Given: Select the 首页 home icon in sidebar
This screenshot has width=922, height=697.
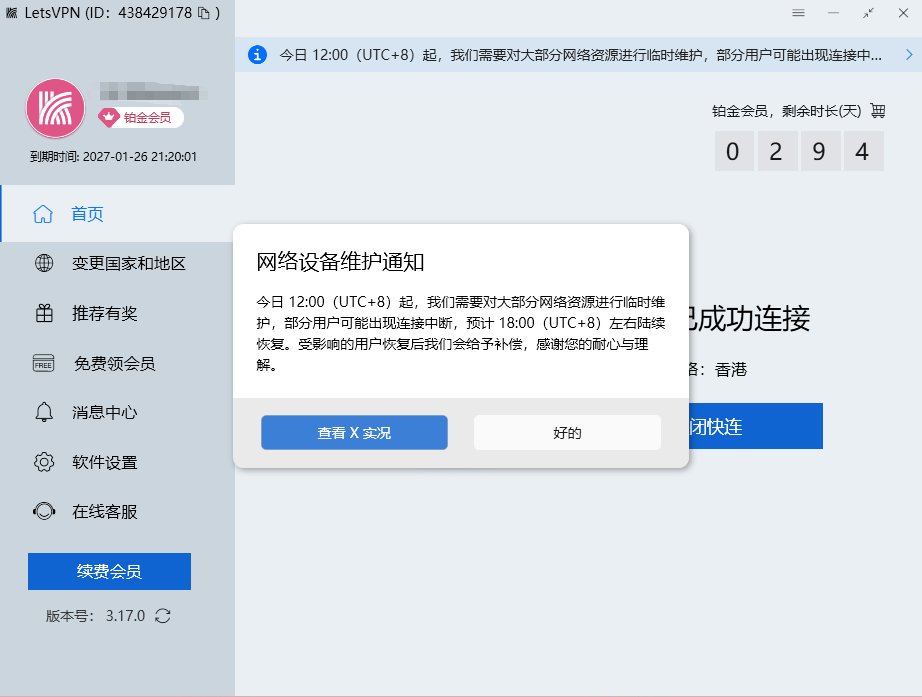Looking at the screenshot, I should pos(44,213).
